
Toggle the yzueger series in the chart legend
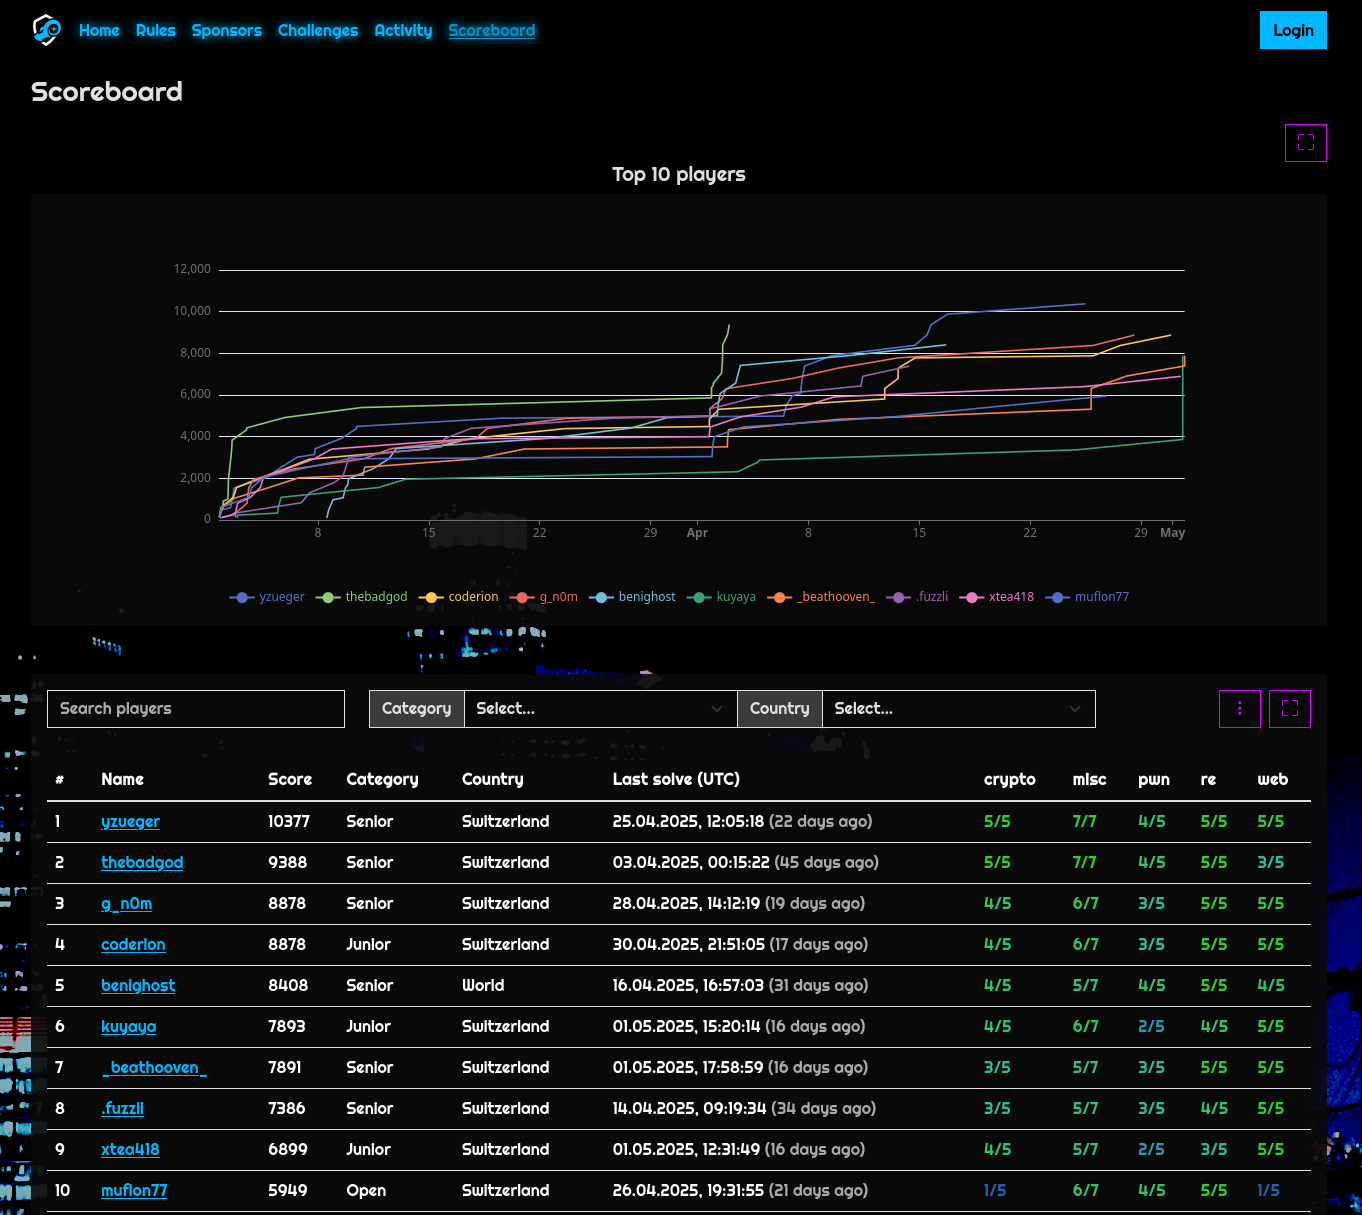267,596
